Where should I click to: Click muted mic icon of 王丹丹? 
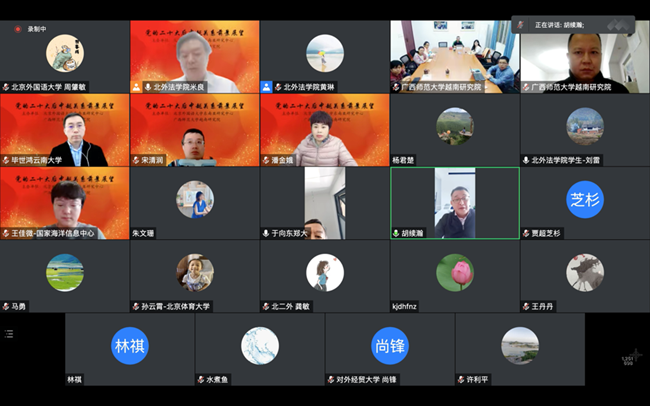point(526,306)
